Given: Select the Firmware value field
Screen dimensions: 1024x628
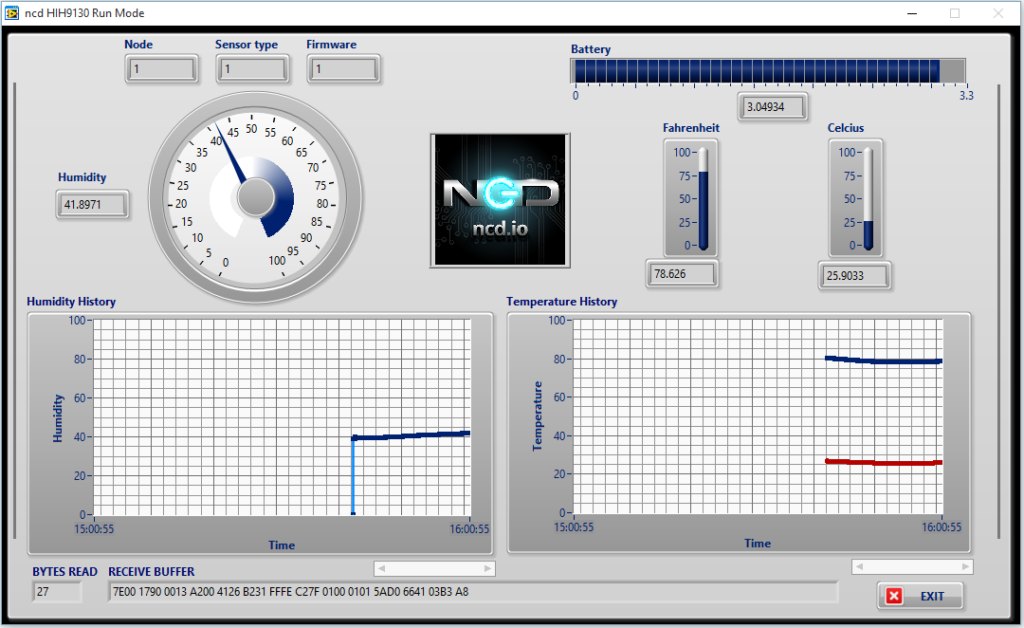Looking at the screenshot, I should [344, 69].
